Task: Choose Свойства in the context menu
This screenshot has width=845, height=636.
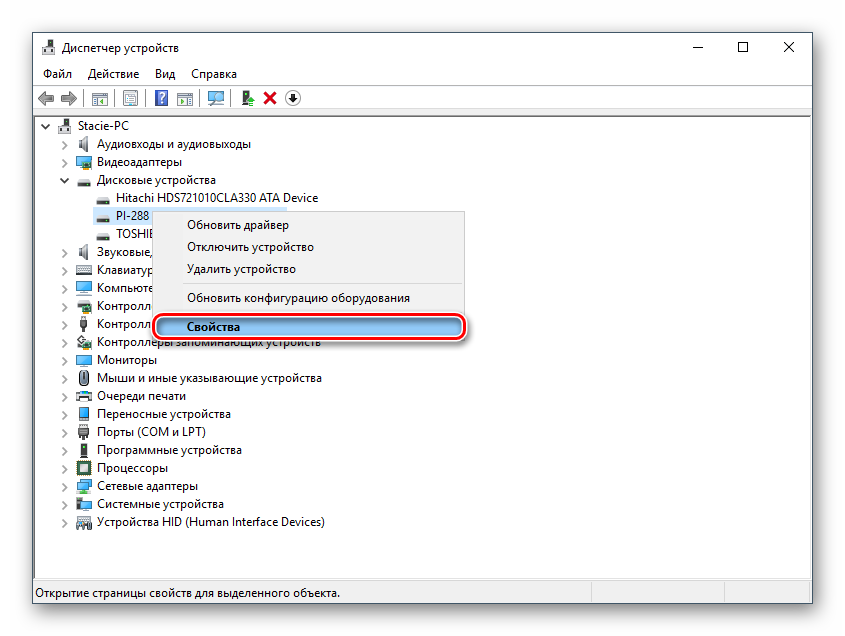Action: (x=213, y=326)
